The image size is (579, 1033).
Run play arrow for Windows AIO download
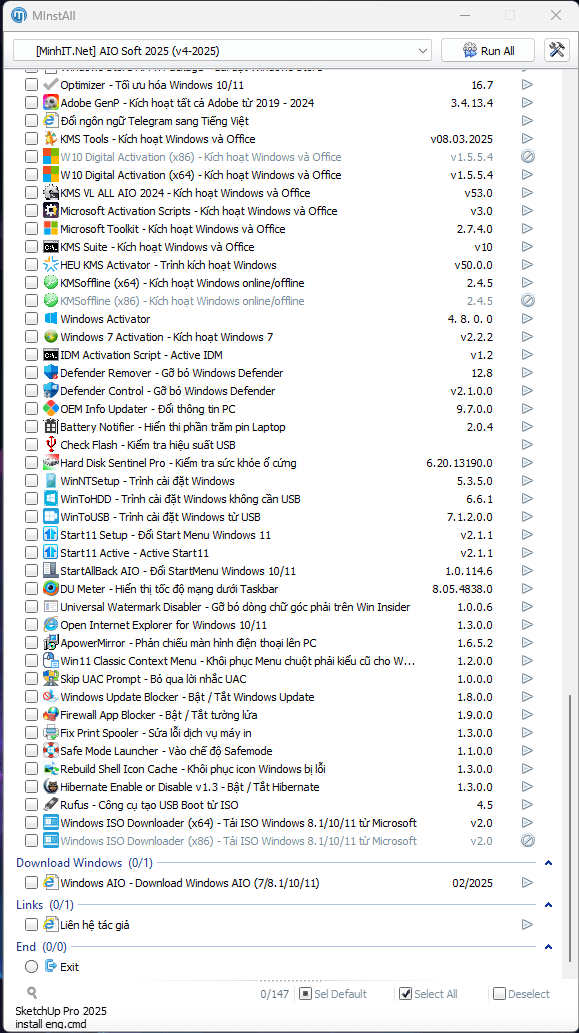coord(527,883)
